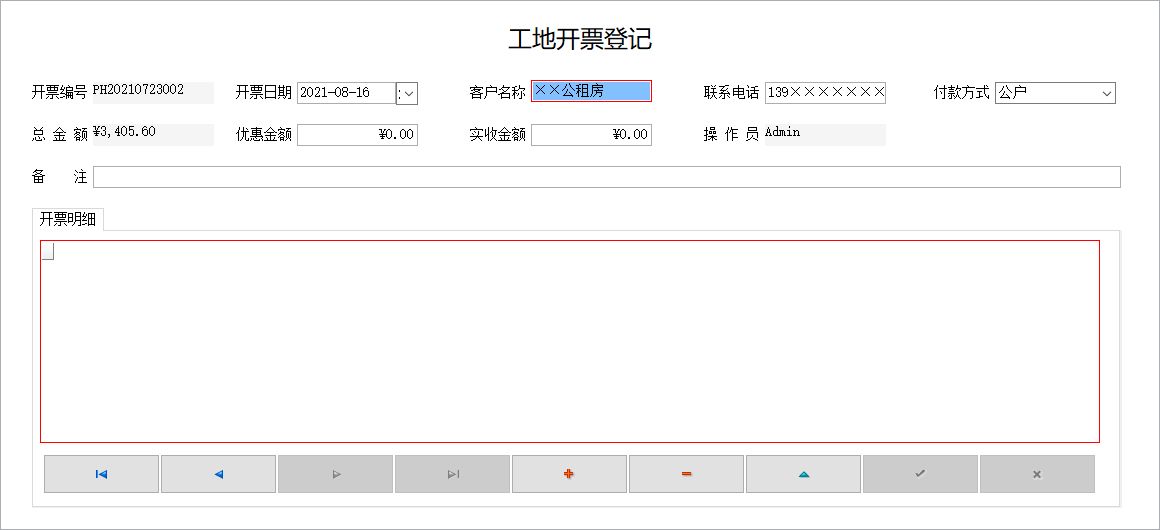Select the grid corner selector box
The image size is (1160, 530).
coord(47,252)
